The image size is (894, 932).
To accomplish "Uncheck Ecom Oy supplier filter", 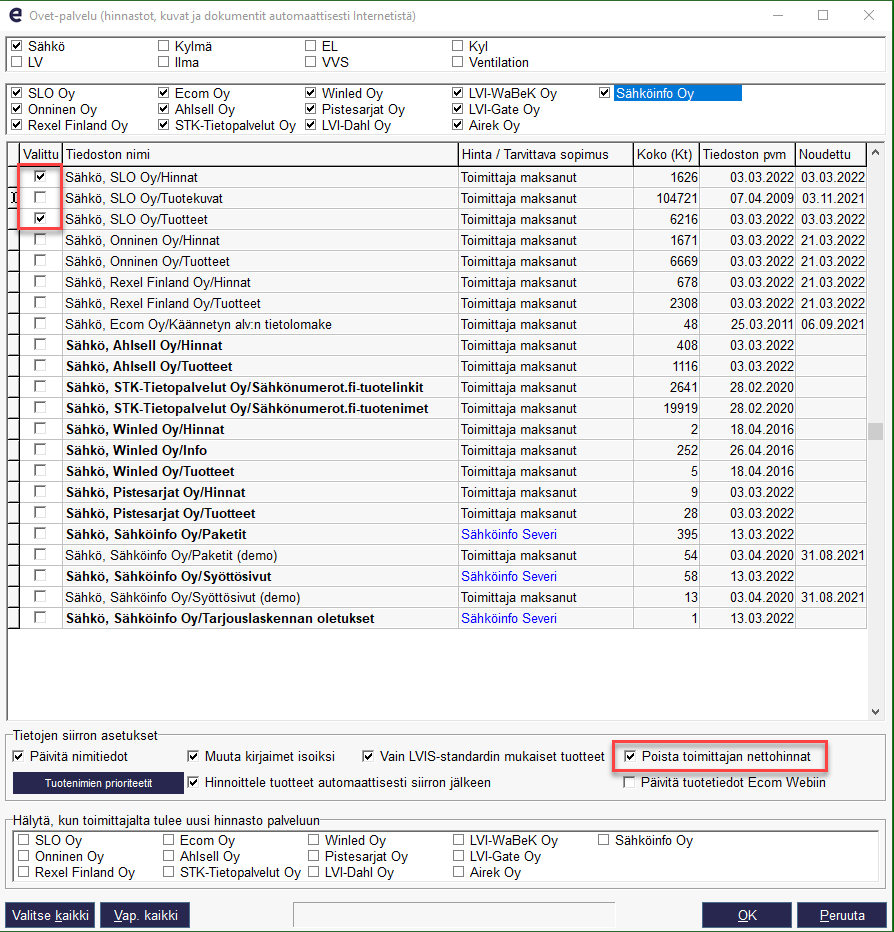I will (x=163, y=93).
